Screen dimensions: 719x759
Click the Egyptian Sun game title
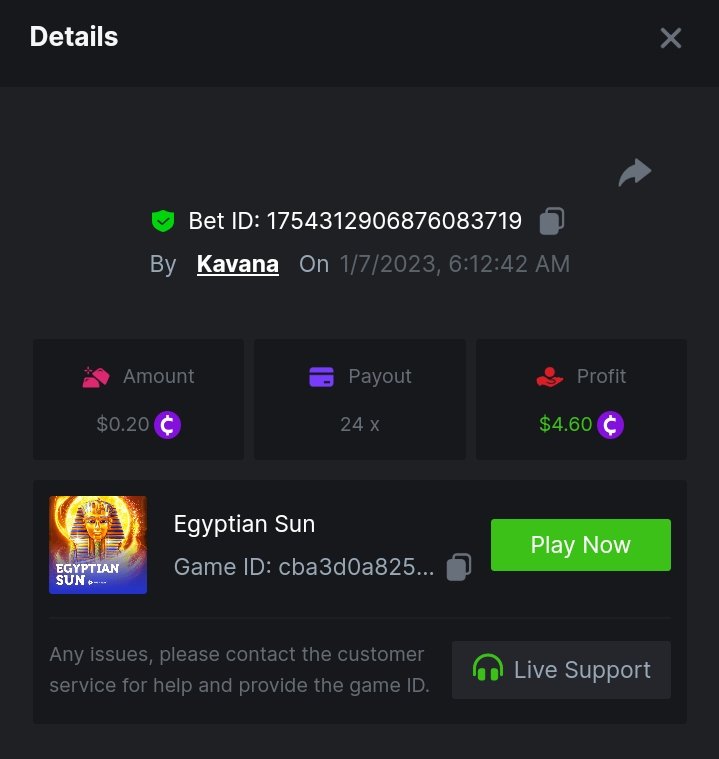point(244,524)
